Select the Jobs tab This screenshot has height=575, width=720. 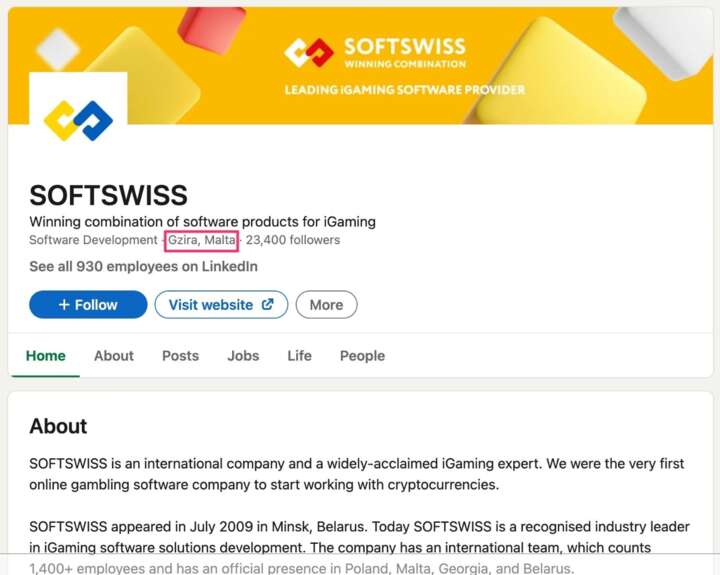(x=243, y=356)
